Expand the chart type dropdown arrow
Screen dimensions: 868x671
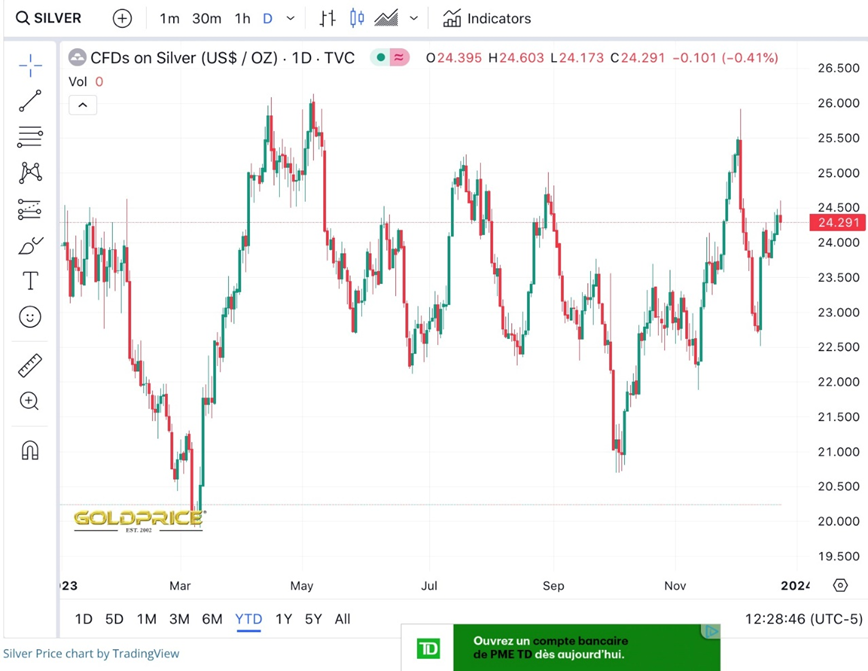pyautogui.click(x=414, y=18)
